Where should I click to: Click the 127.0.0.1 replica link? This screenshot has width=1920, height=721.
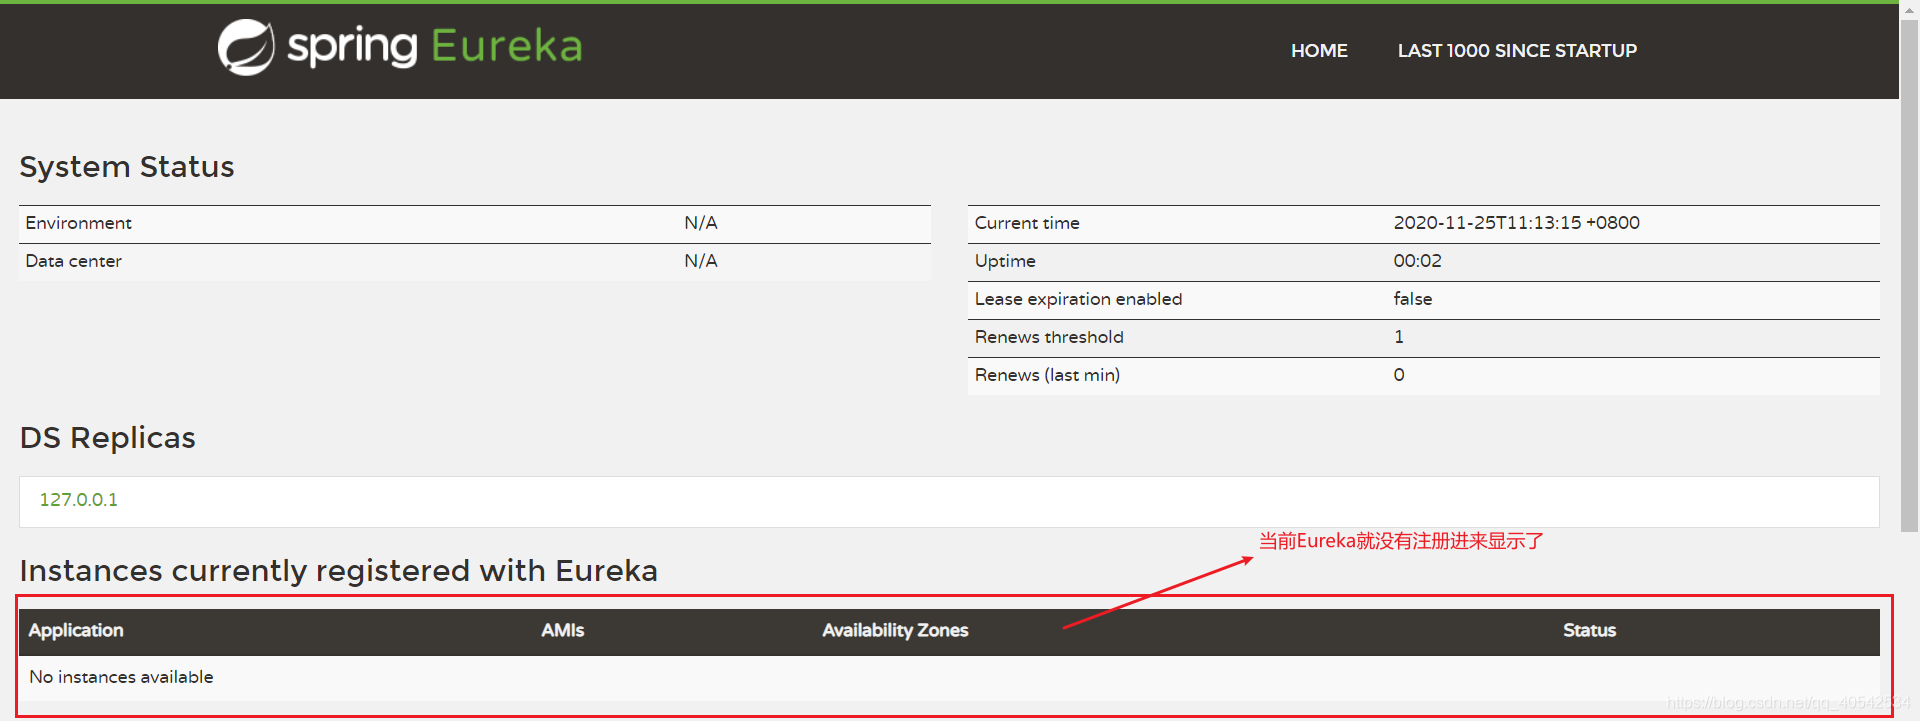pos(78,499)
